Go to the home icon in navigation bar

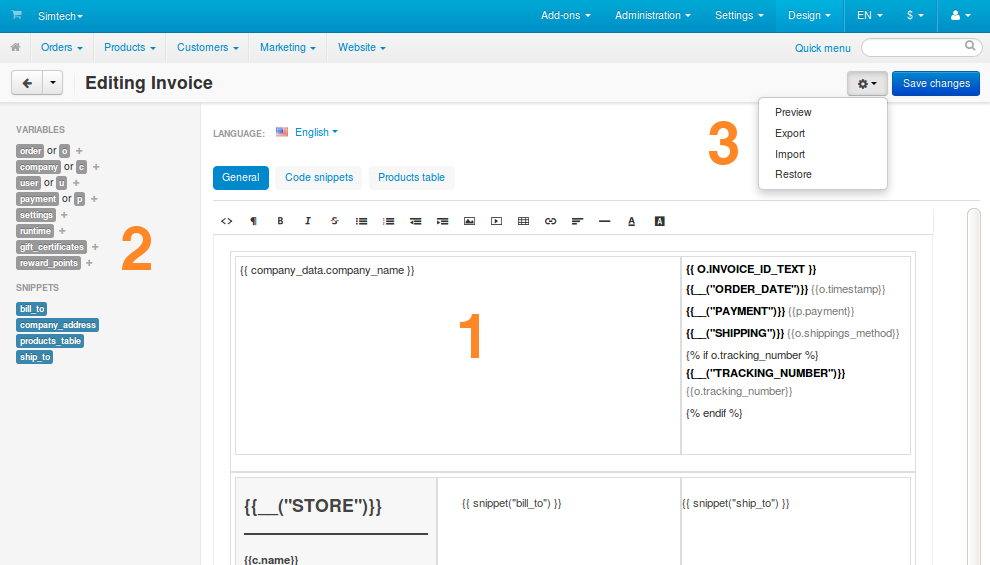(15, 47)
